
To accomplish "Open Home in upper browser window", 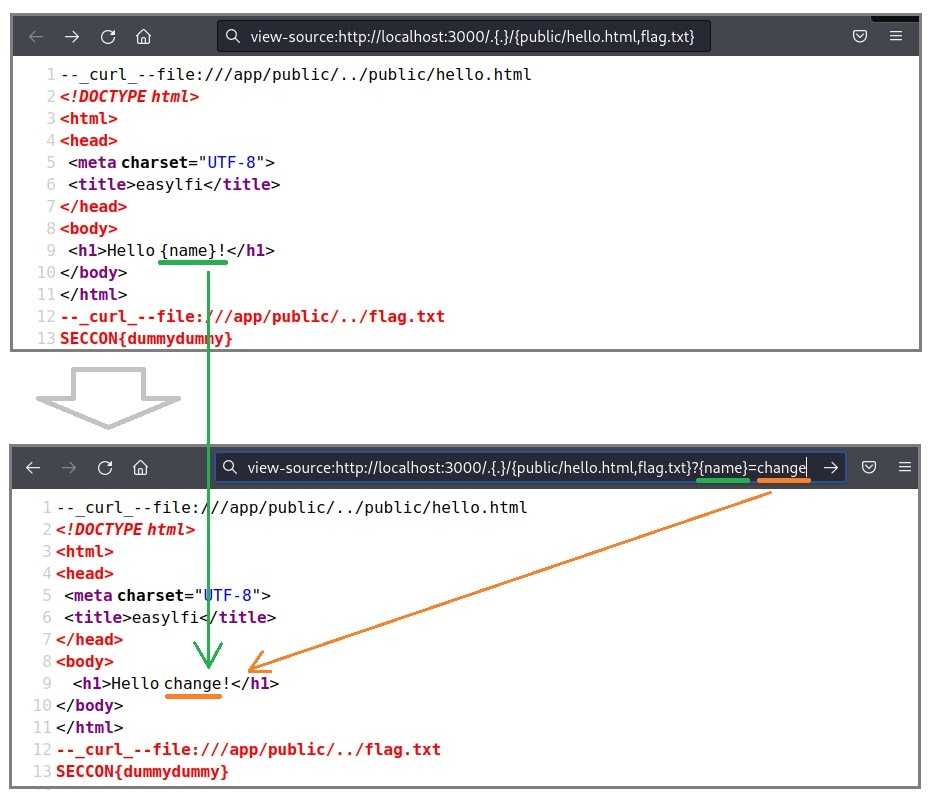I will 143,37.
